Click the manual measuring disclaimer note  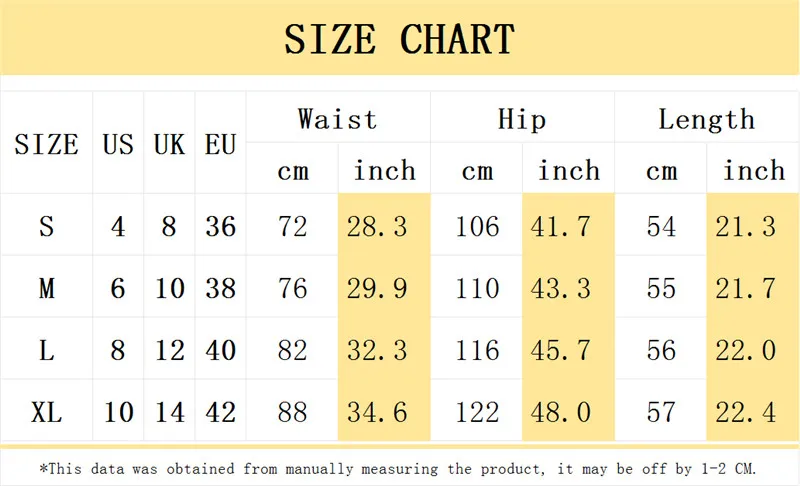click(398, 469)
